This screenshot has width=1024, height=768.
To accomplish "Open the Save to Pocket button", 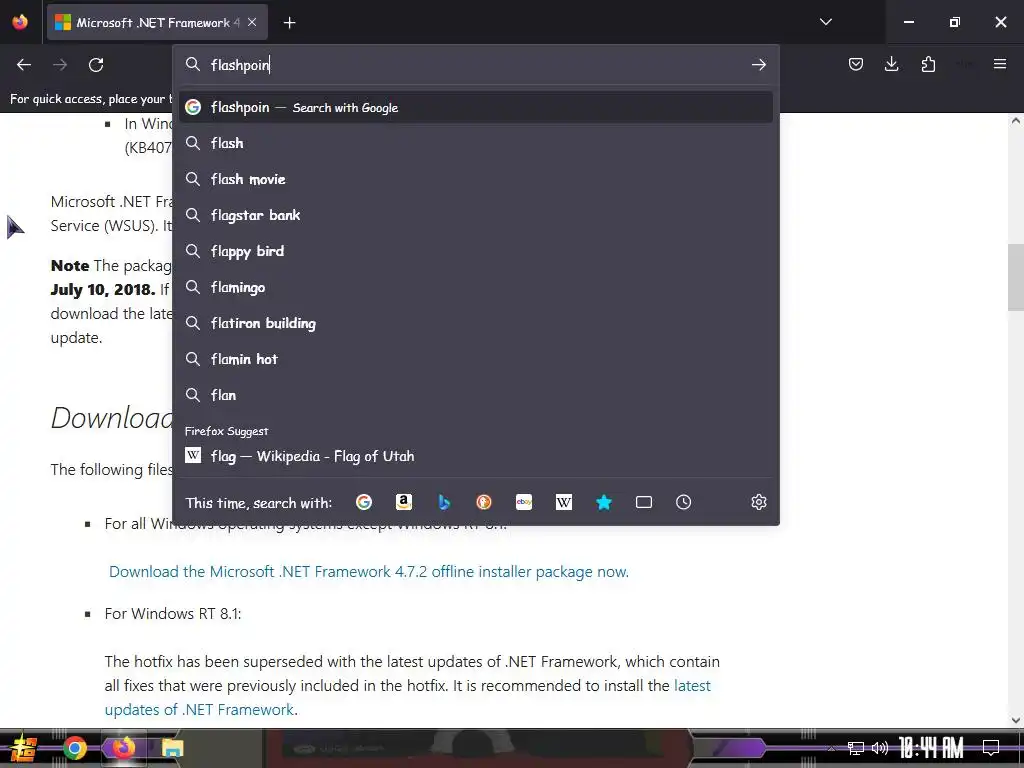I will tap(856, 64).
